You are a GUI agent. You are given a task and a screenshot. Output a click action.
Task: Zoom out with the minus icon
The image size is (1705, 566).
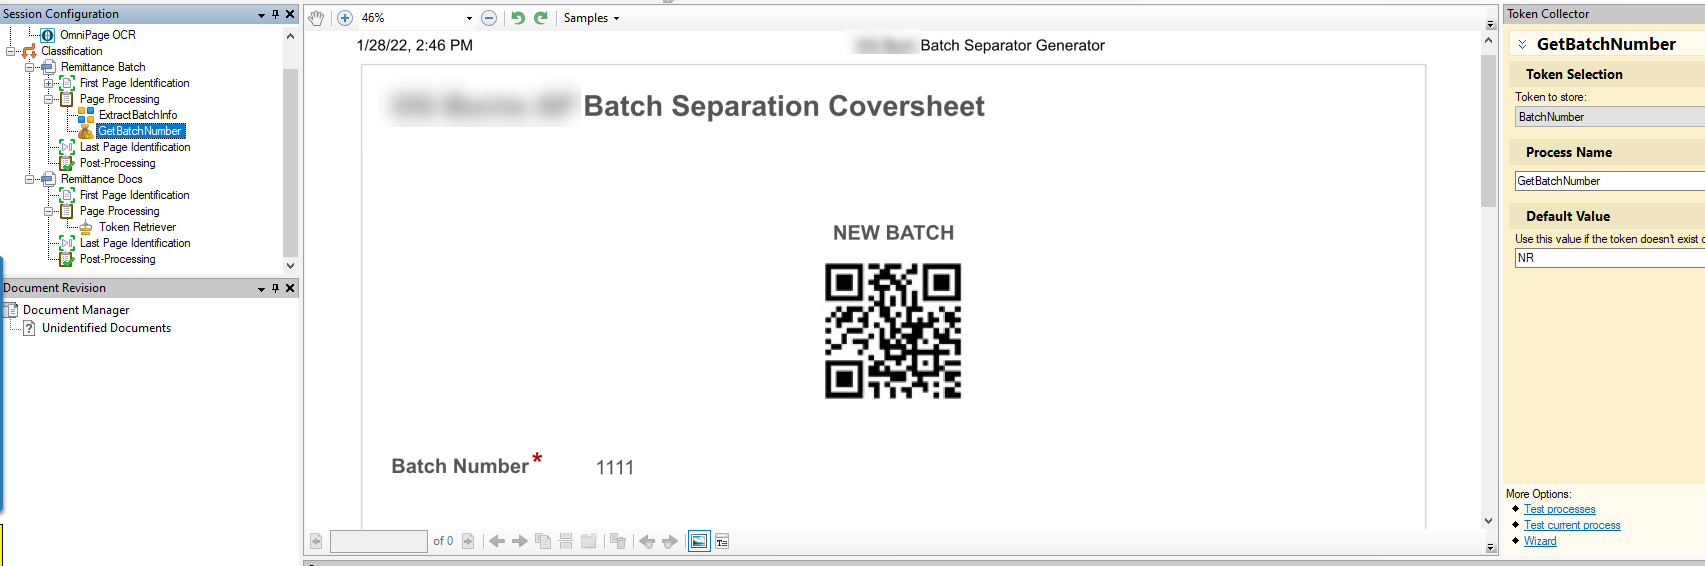(x=489, y=18)
